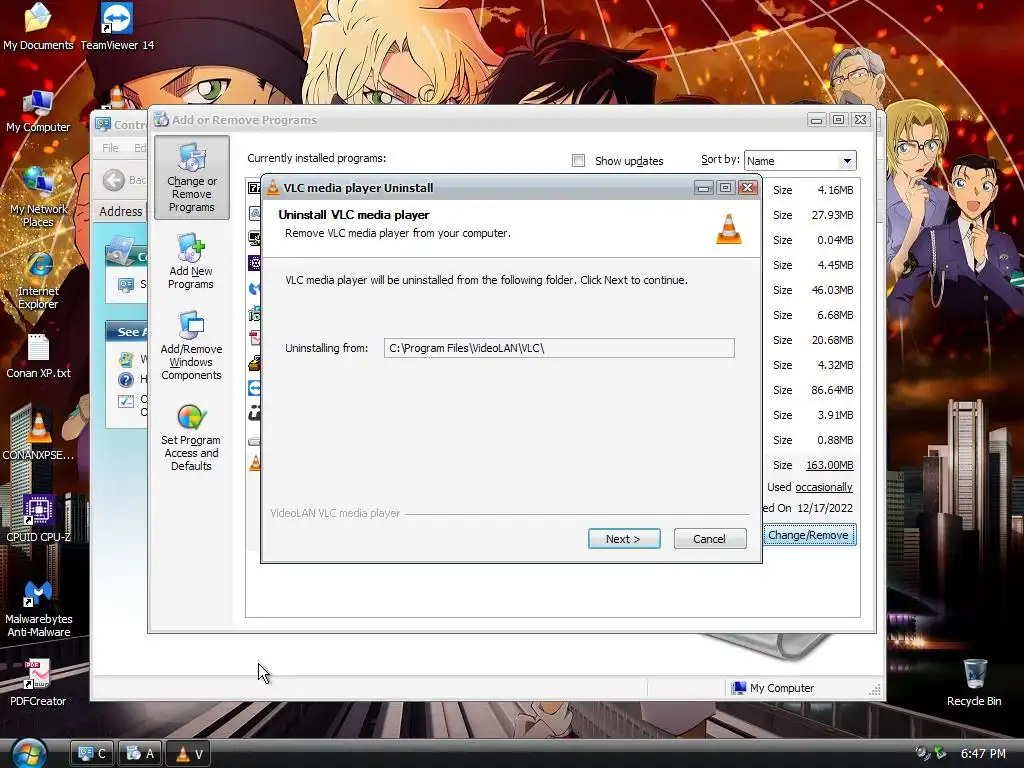Cancel the VLC uninstall wizard
The height and width of the screenshot is (768, 1024).
709,539
